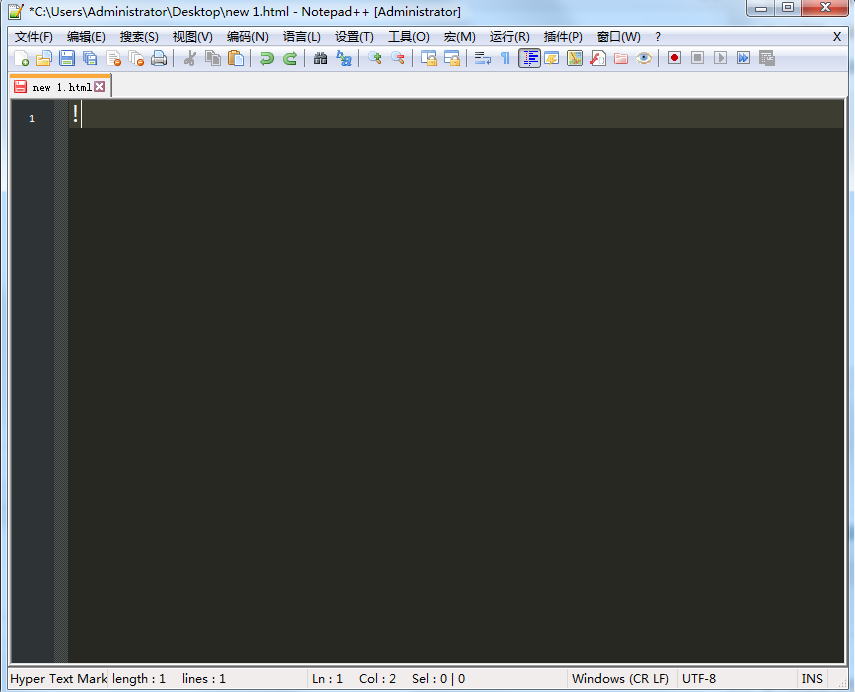The width and height of the screenshot is (855, 692).
Task: Open the 视图(V) menu
Action: click(192, 37)
